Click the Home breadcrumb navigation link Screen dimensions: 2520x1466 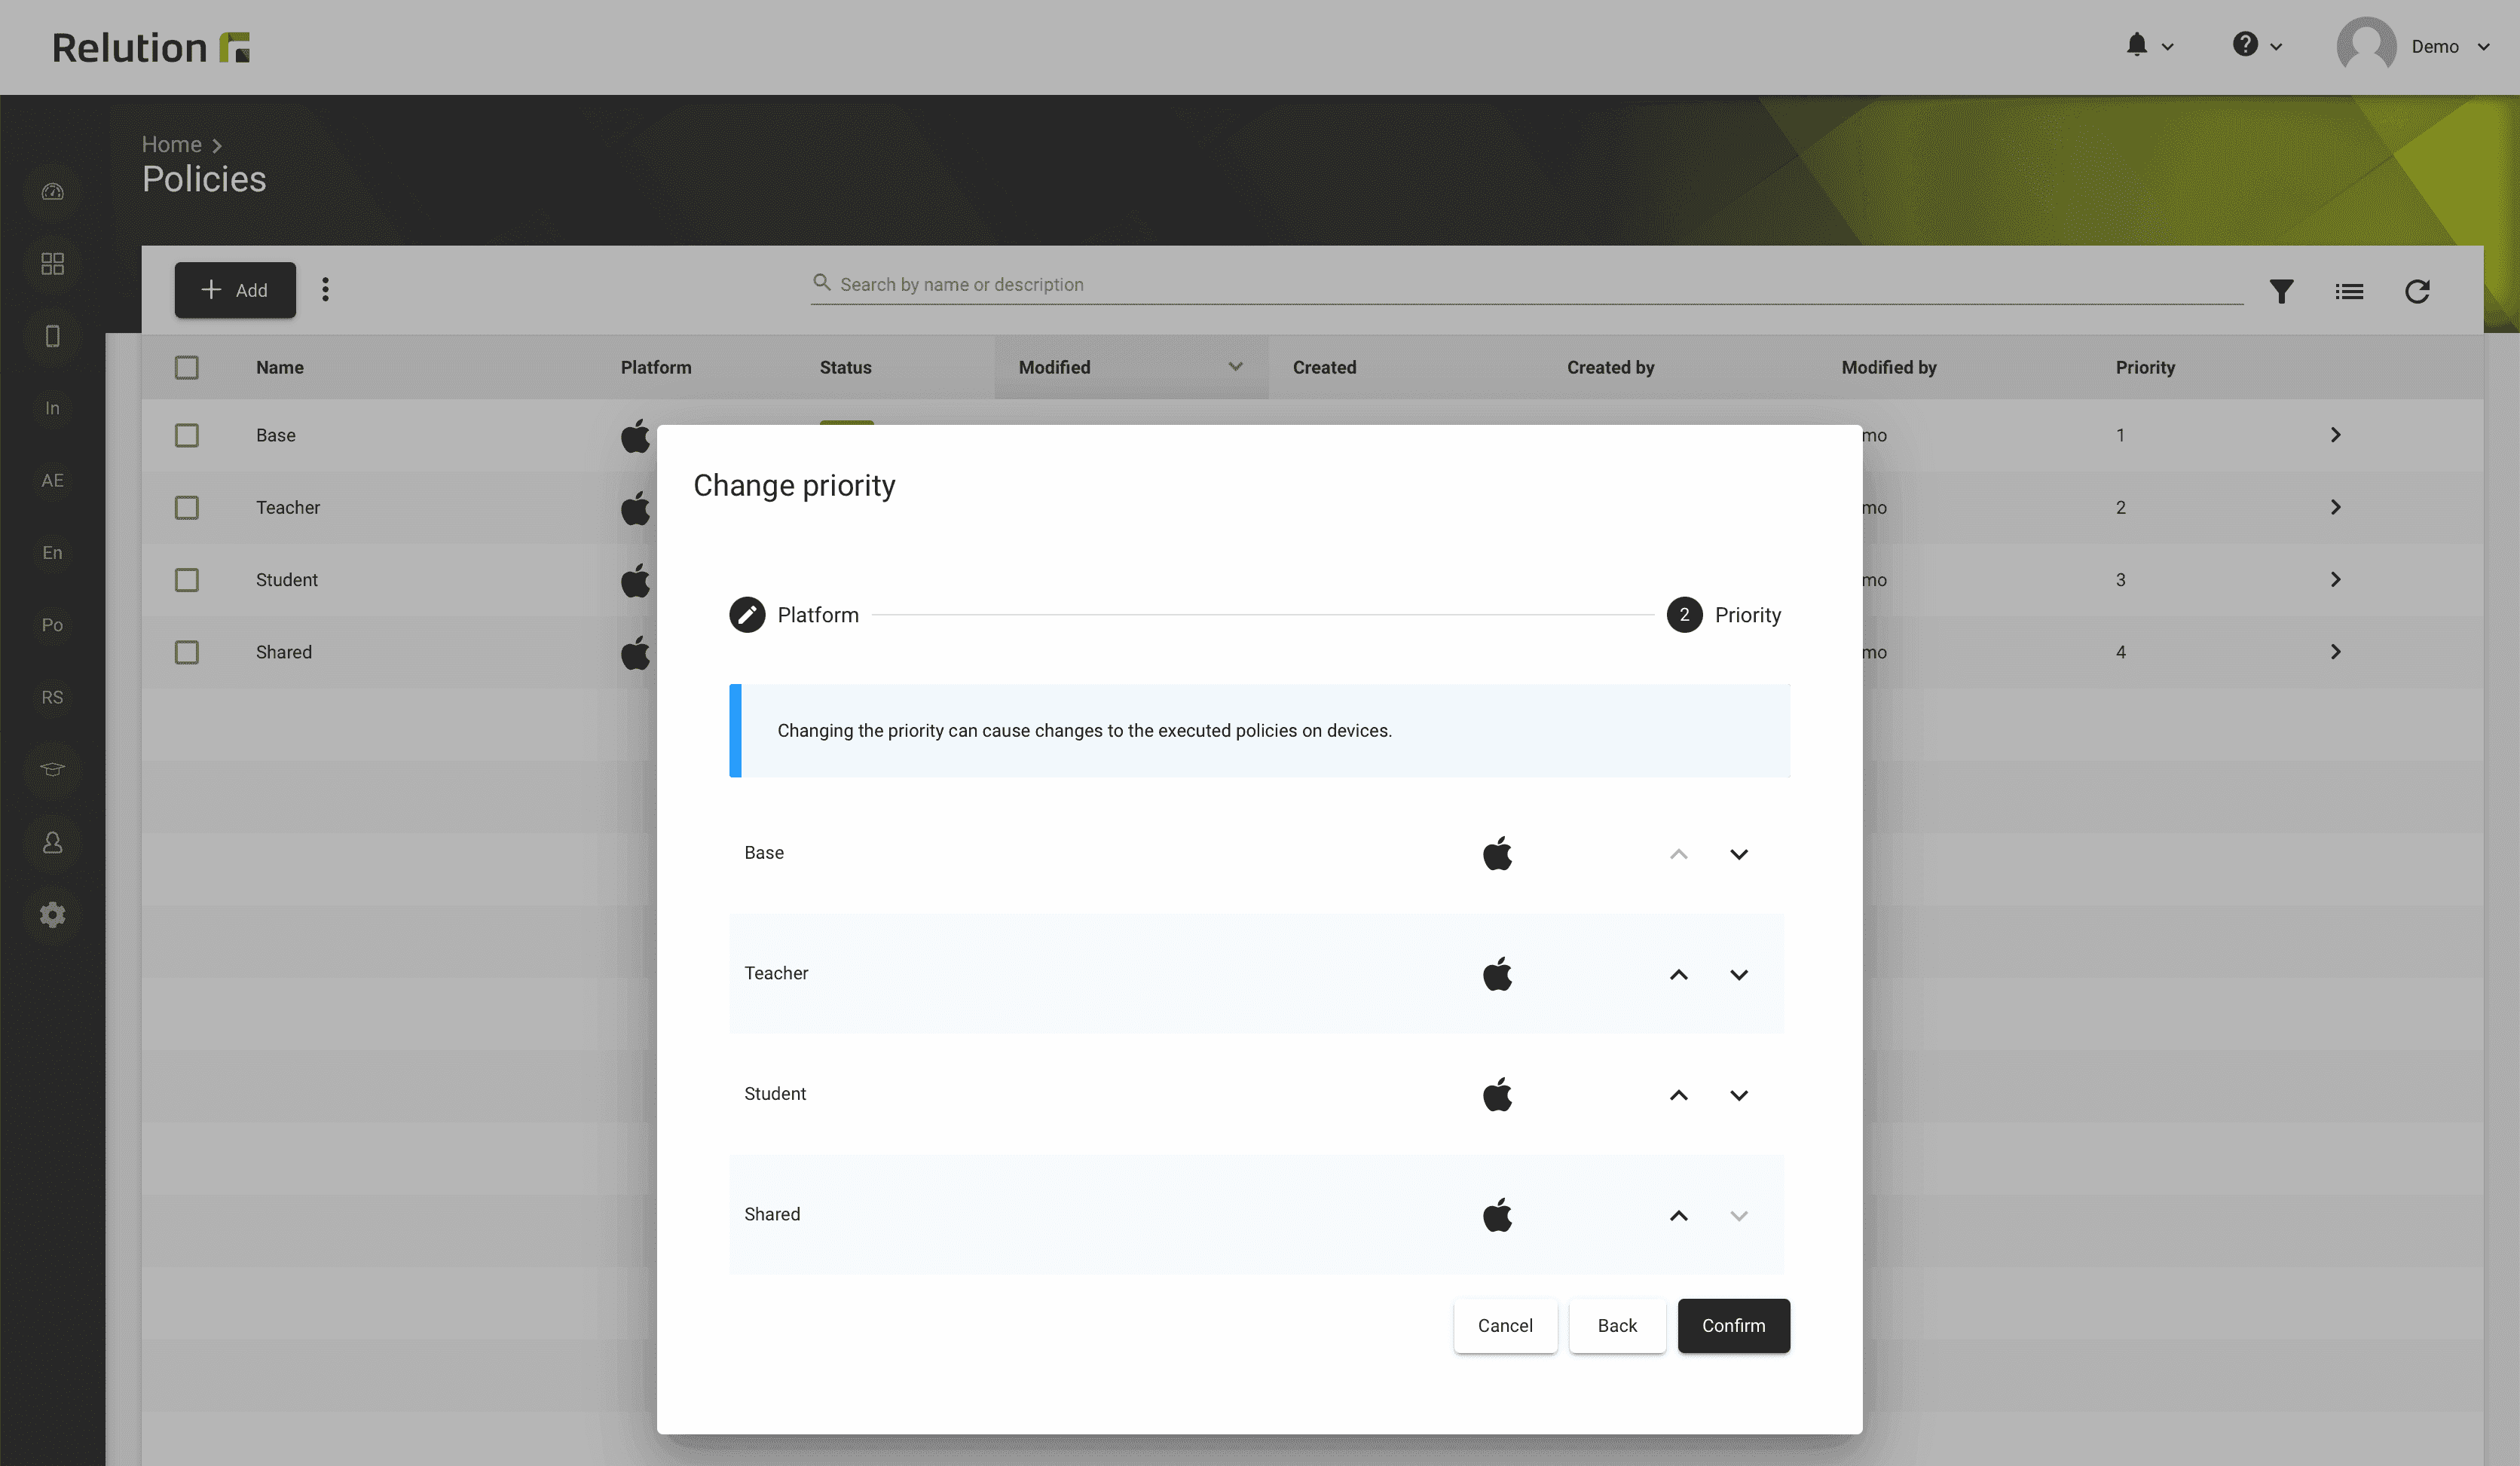point(170,143)
